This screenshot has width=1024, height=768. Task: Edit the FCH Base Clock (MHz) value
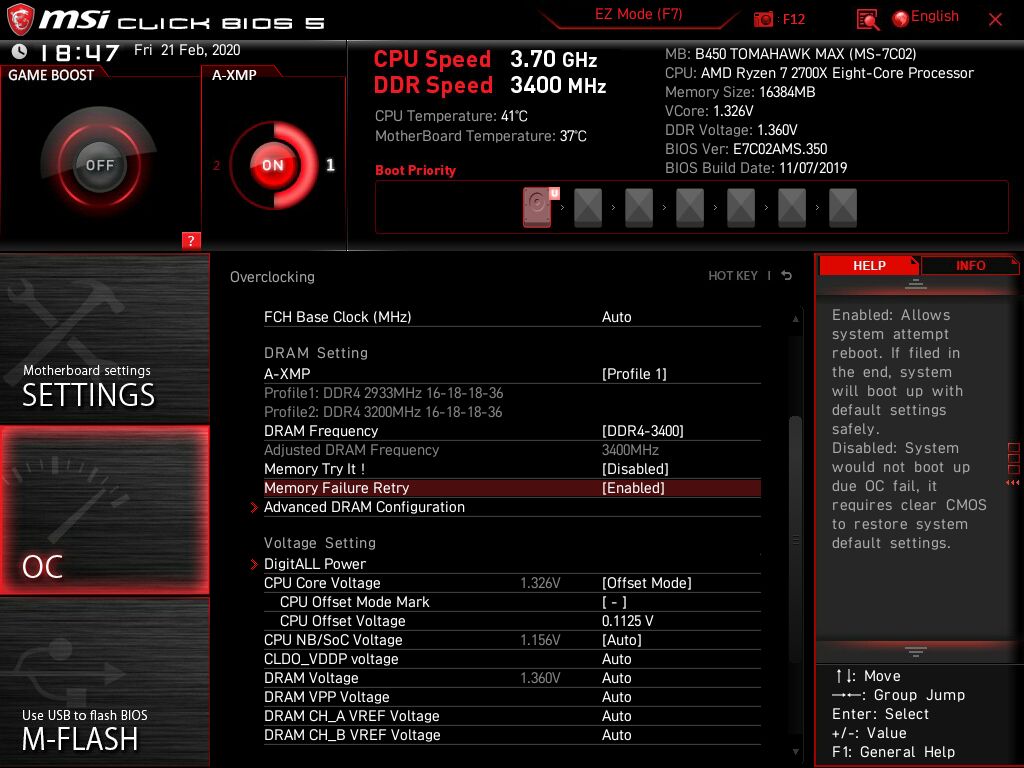[x=616, y=317]
